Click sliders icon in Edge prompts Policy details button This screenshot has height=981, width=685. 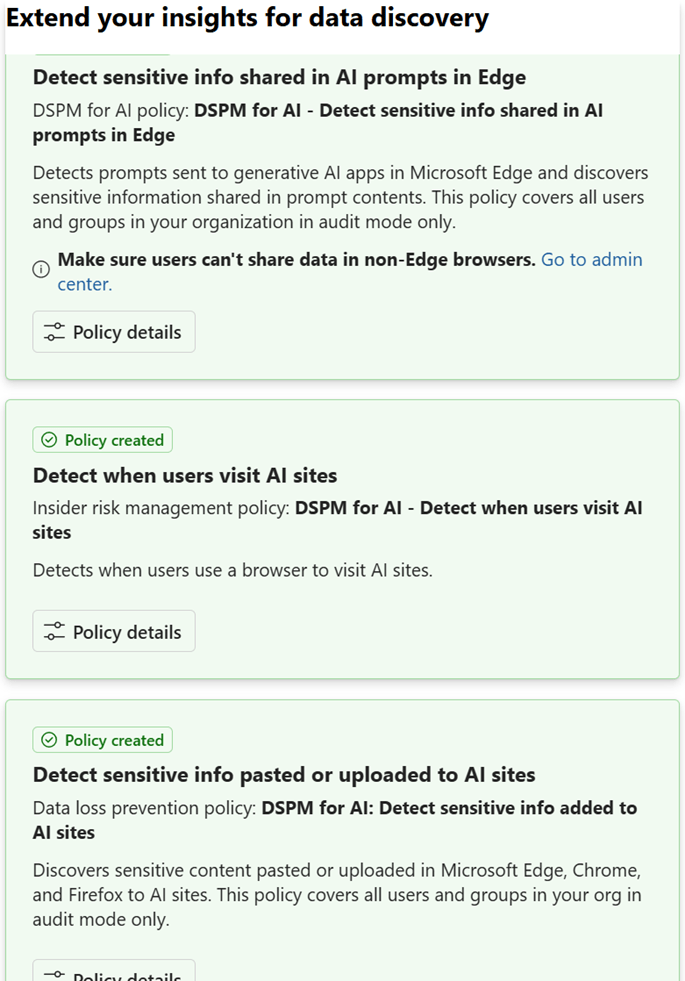coord(55,332)
